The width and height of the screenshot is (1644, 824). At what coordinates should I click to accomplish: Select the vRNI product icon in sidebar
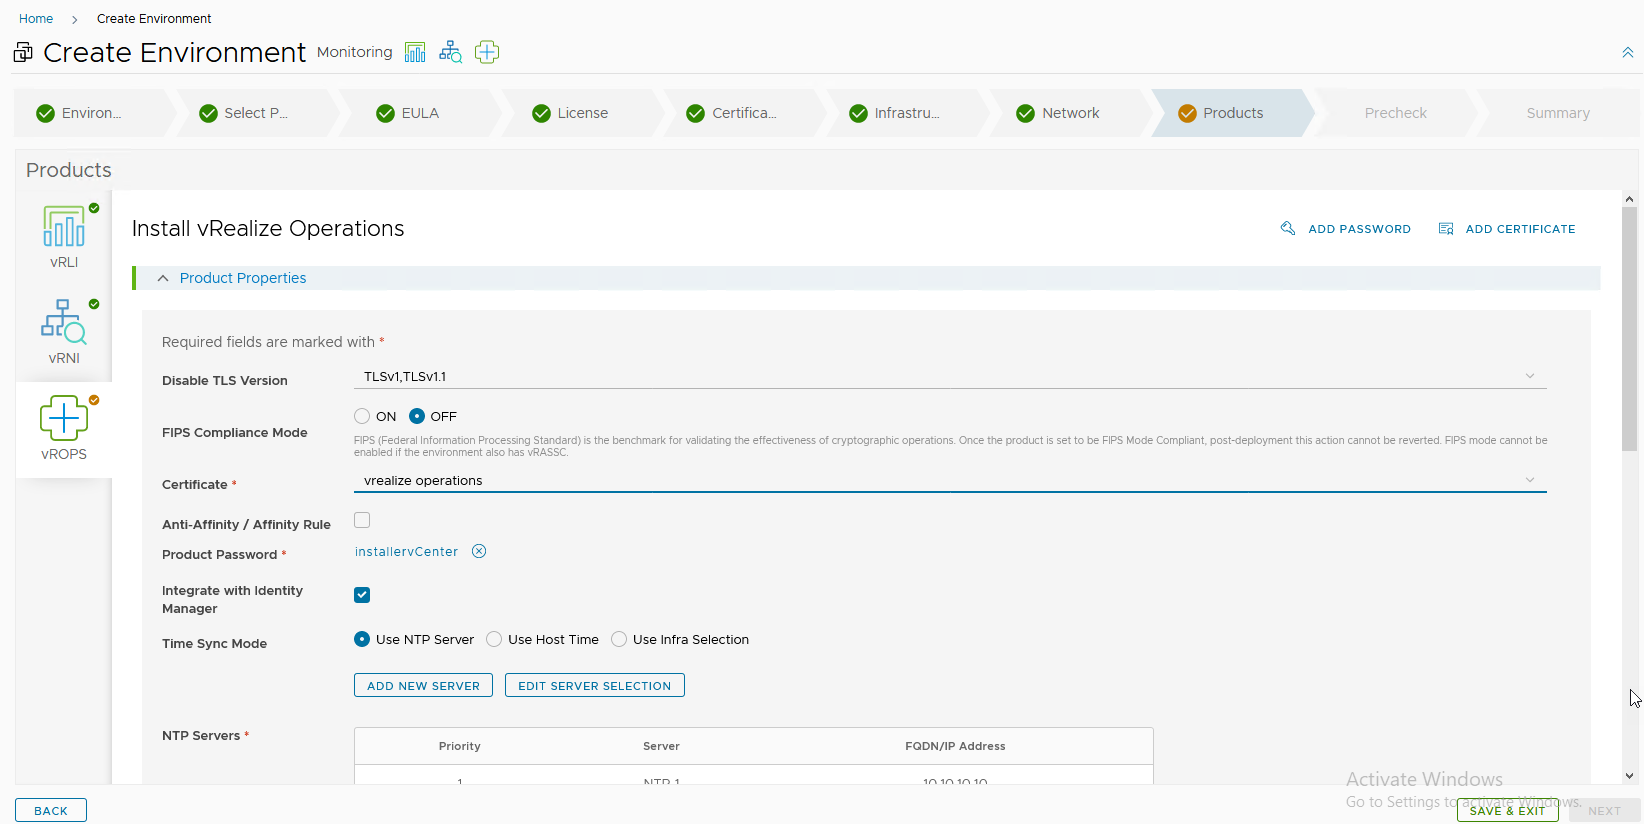pos(64,323)
